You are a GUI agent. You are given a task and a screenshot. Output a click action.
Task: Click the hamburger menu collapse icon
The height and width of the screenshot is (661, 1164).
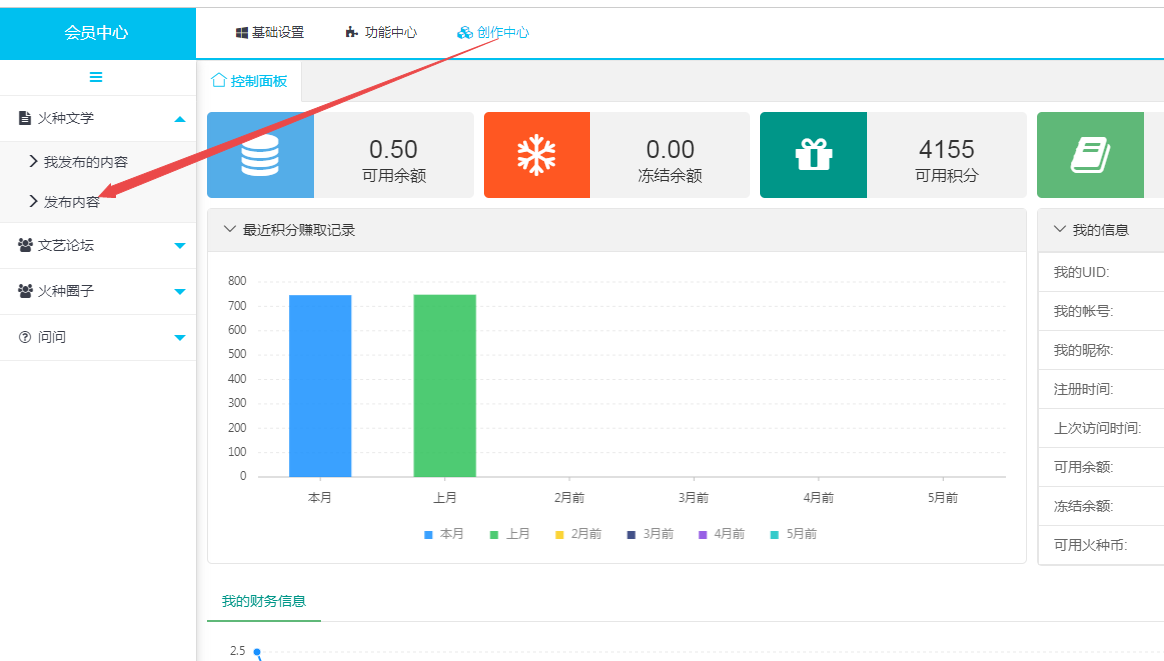[x=96, y=77]
